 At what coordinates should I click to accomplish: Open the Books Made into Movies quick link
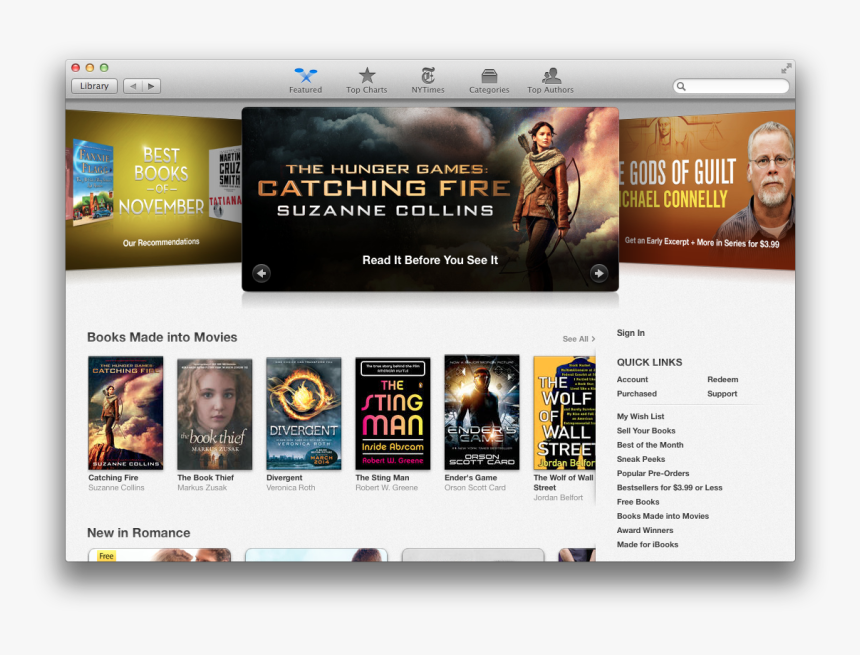[x=663, y=516]
